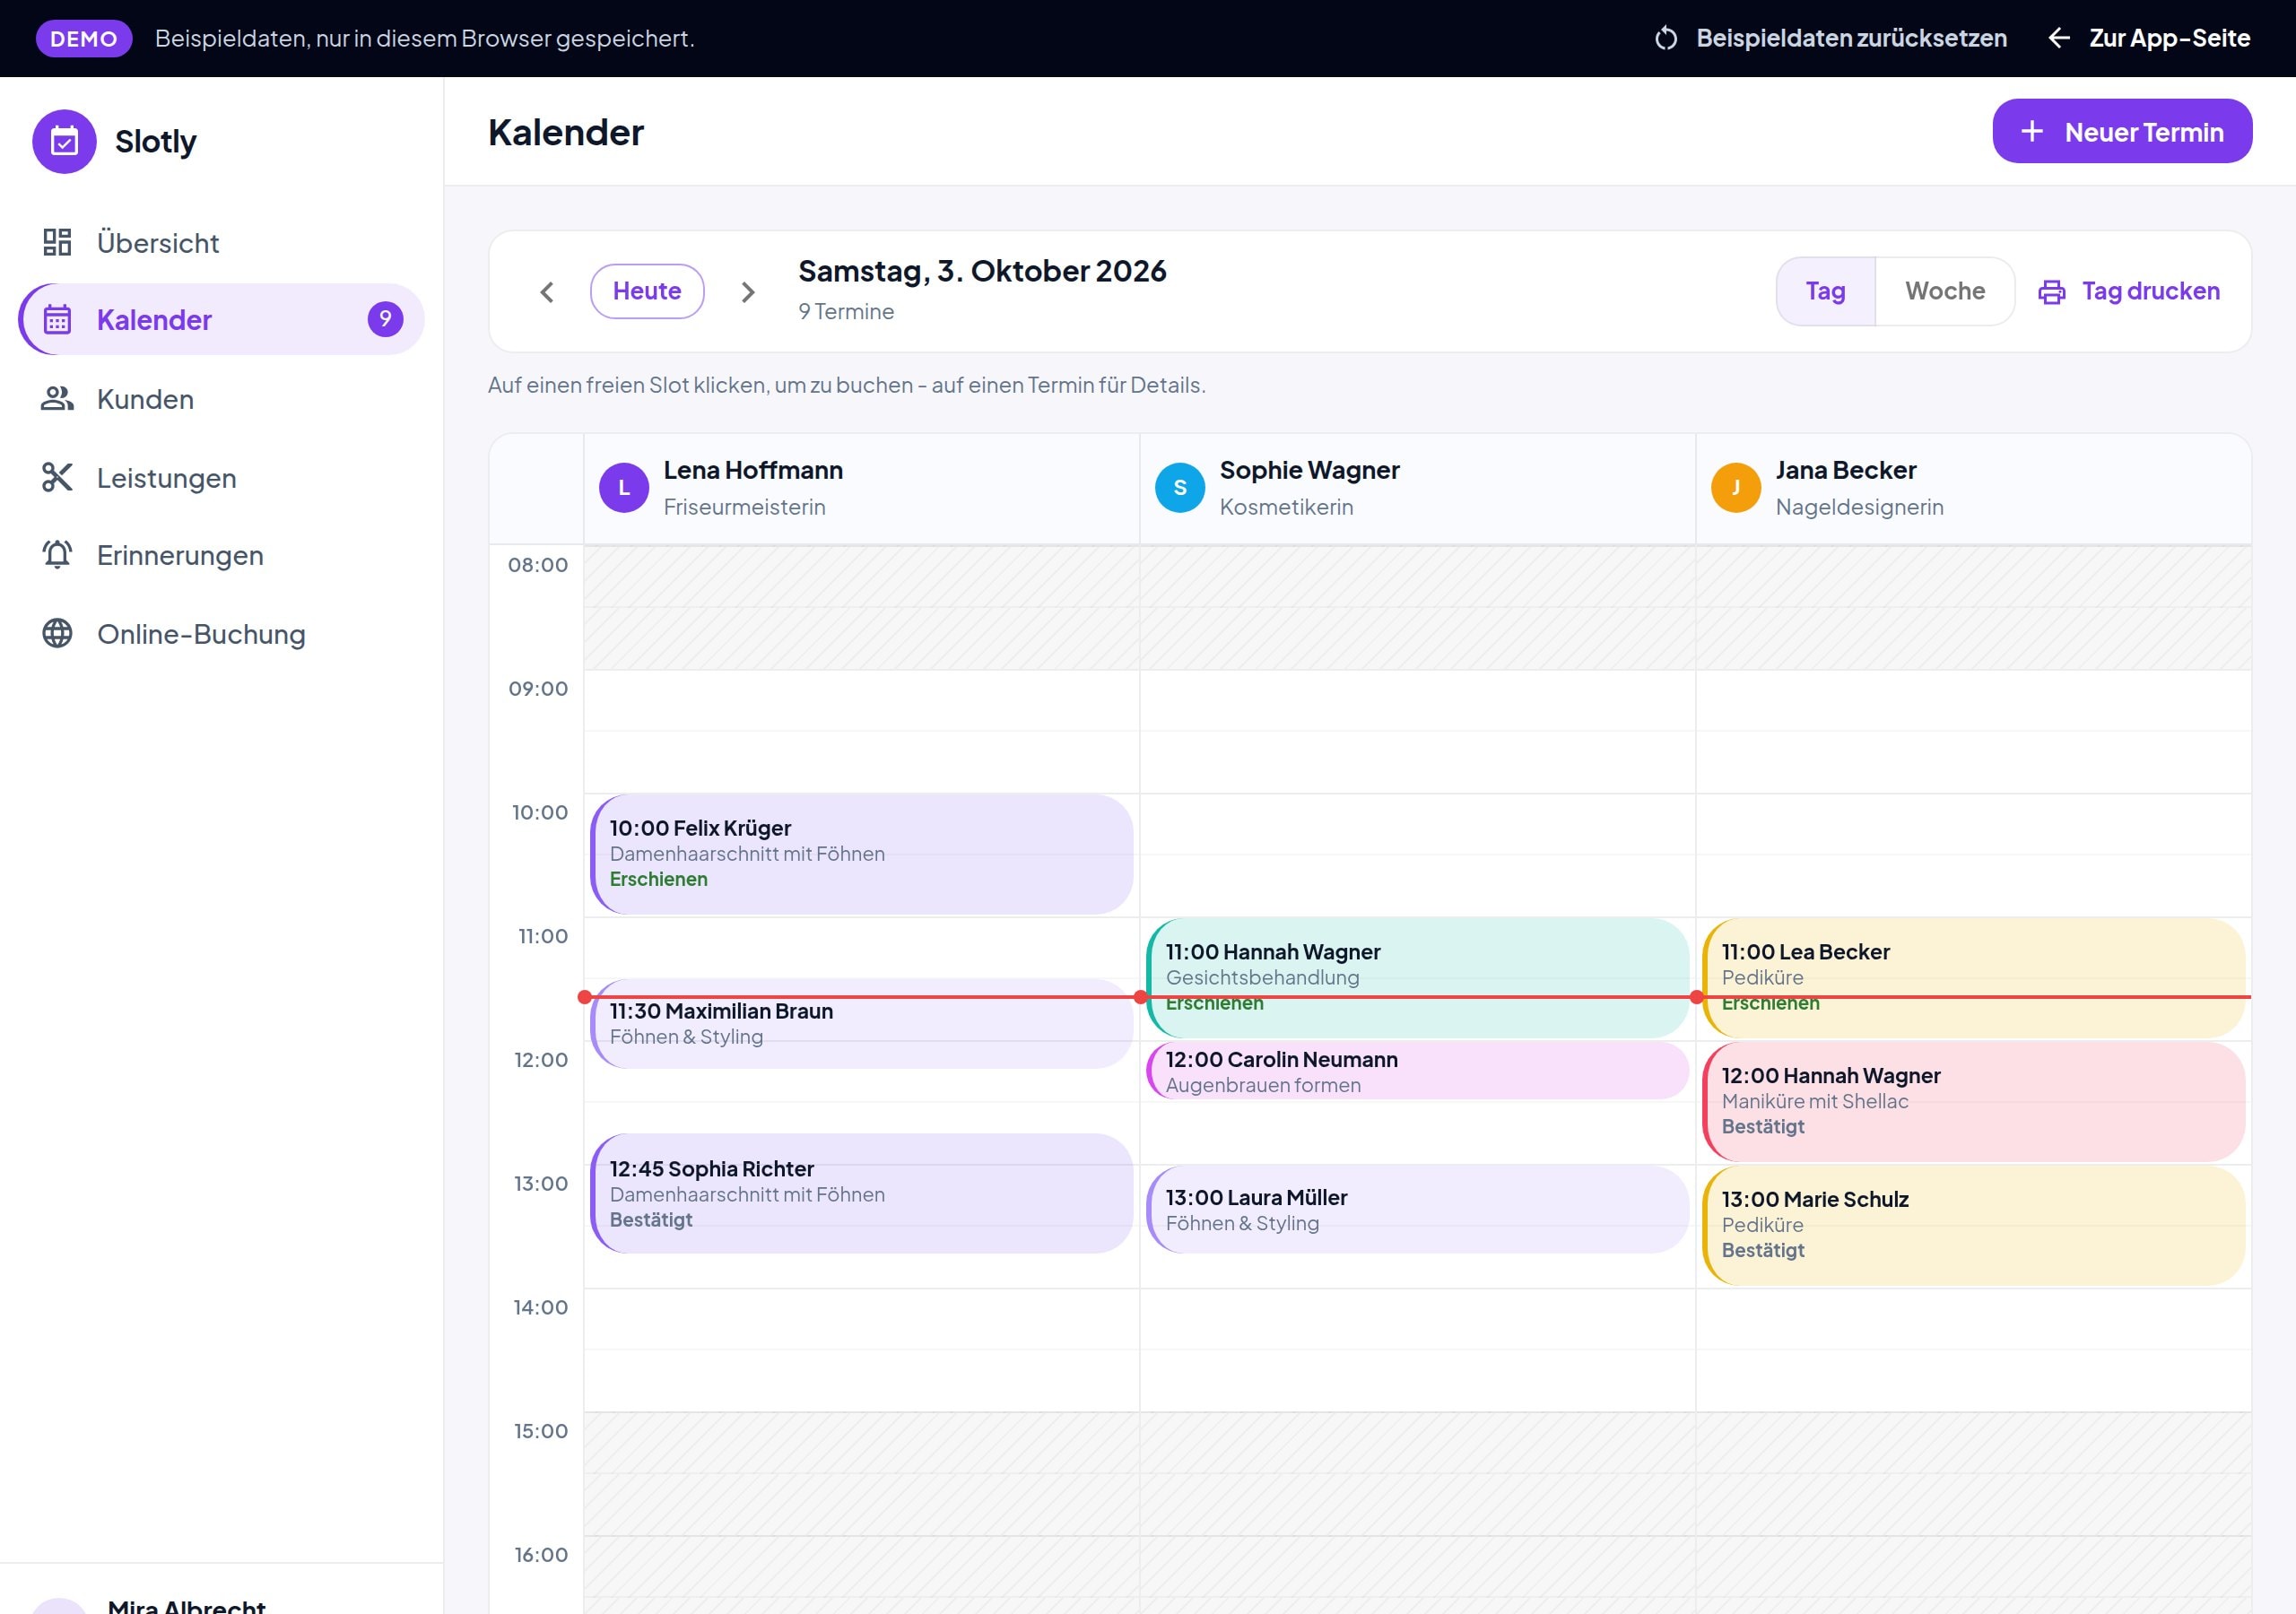Open Kunden in the sidebar
This screenshot has height=1614, width=2296.
point(221,398)
